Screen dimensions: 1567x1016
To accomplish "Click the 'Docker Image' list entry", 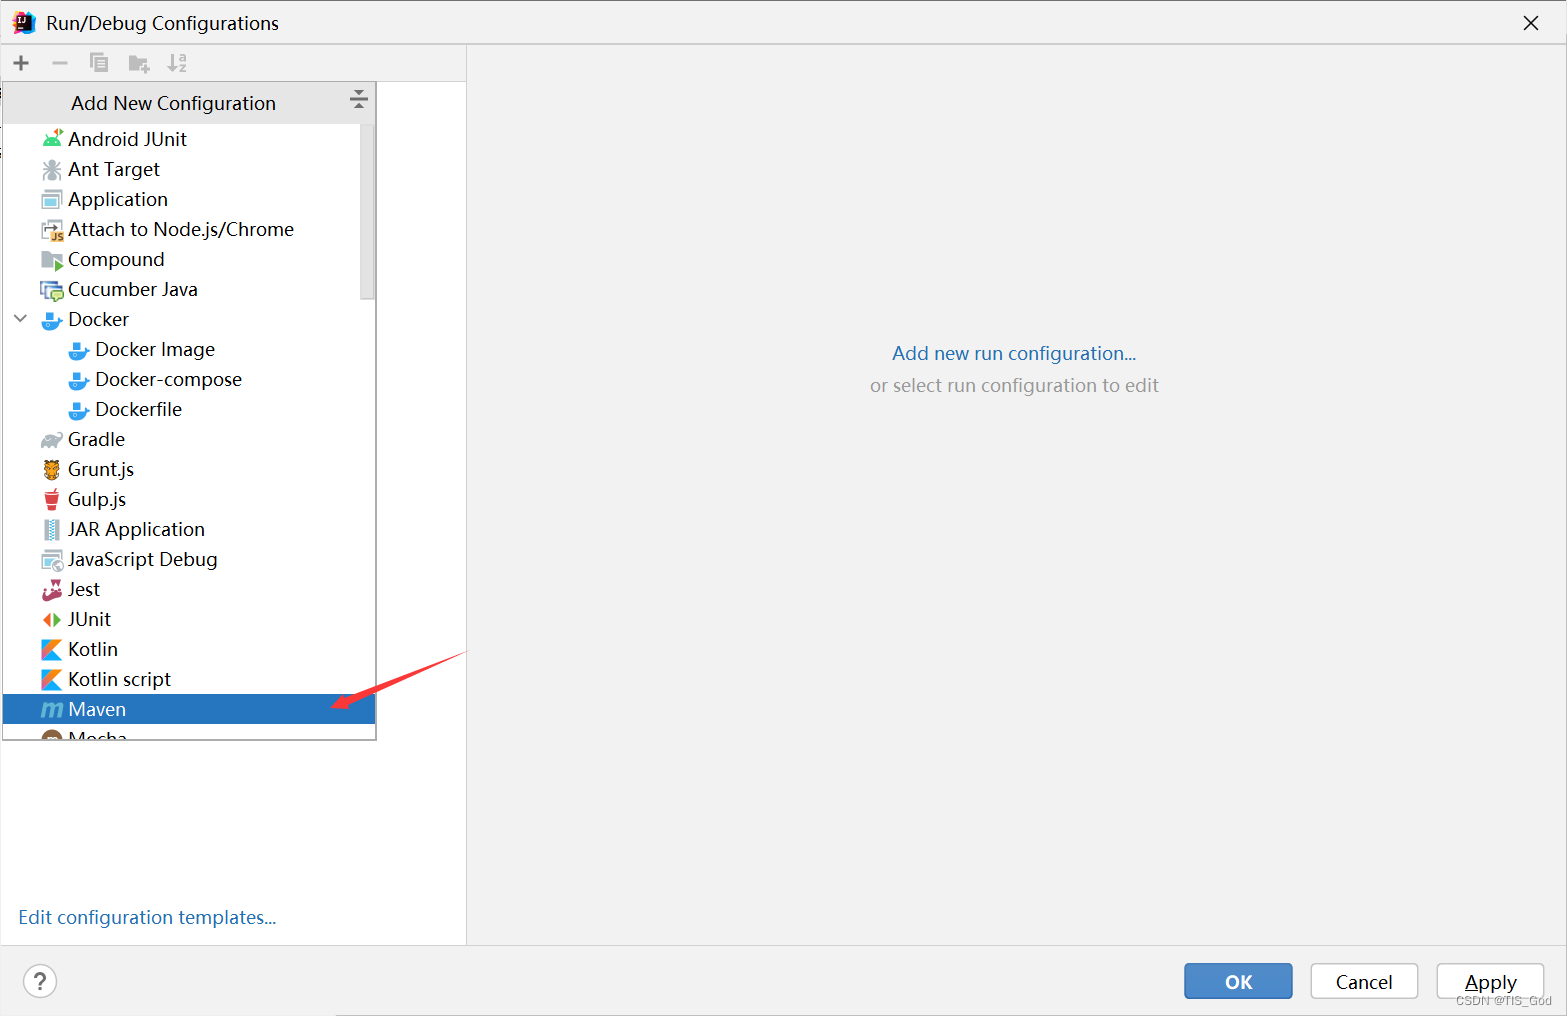I will (x=189, y=349).
